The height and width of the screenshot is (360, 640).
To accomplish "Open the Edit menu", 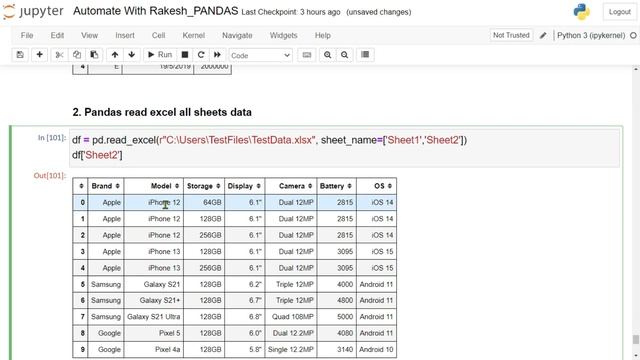I will click(x=57, y=36).
